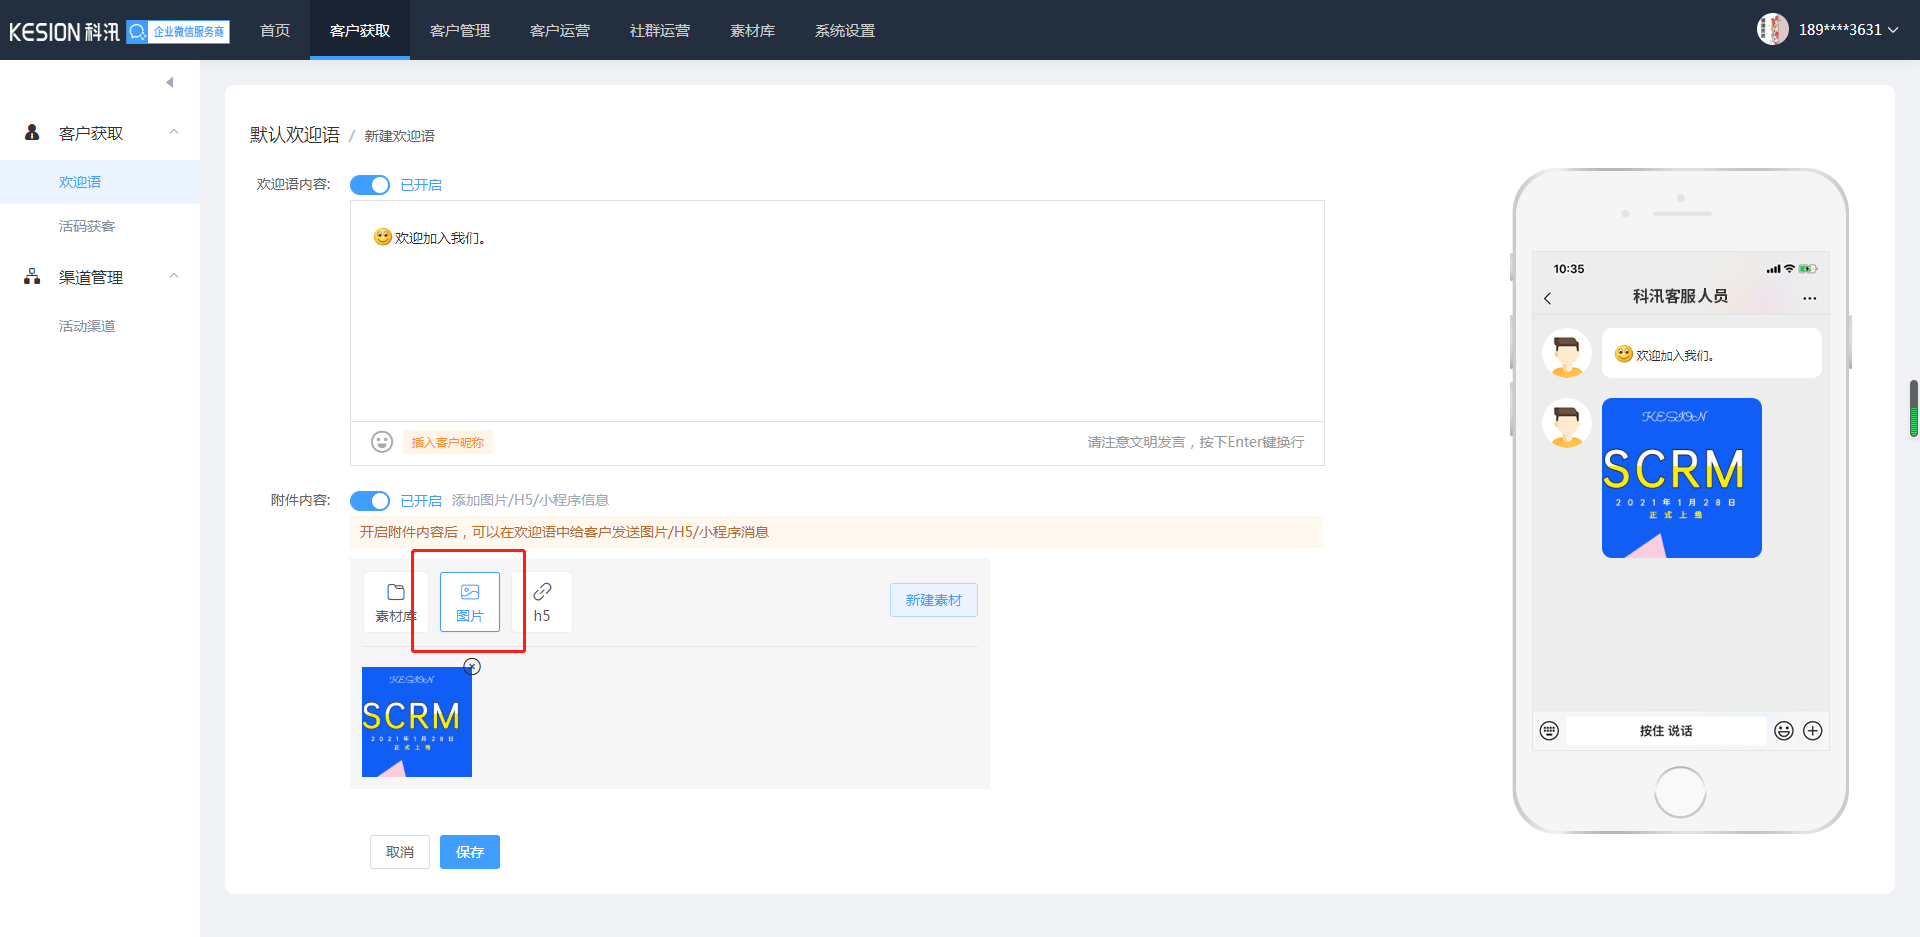The height and width of the screenshot is (937, 1920).
Task: Click the back arrow in the phone preview
Action: [1548, 298]
